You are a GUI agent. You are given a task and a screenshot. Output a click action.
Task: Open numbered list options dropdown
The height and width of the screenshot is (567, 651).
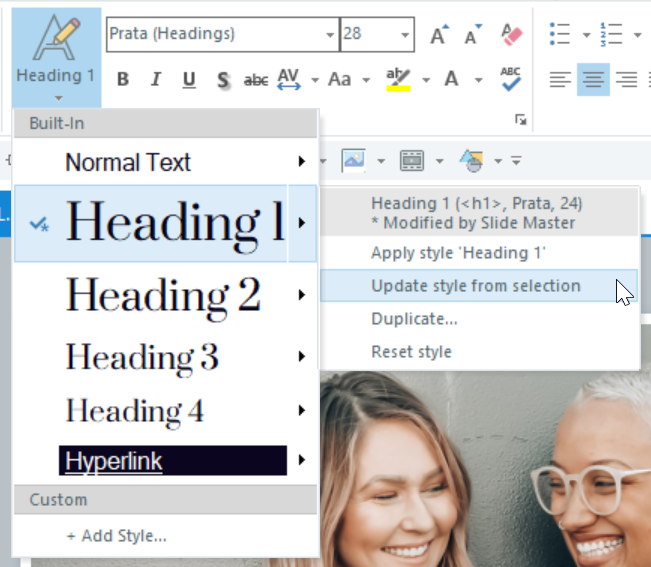[x=637, y=35]
